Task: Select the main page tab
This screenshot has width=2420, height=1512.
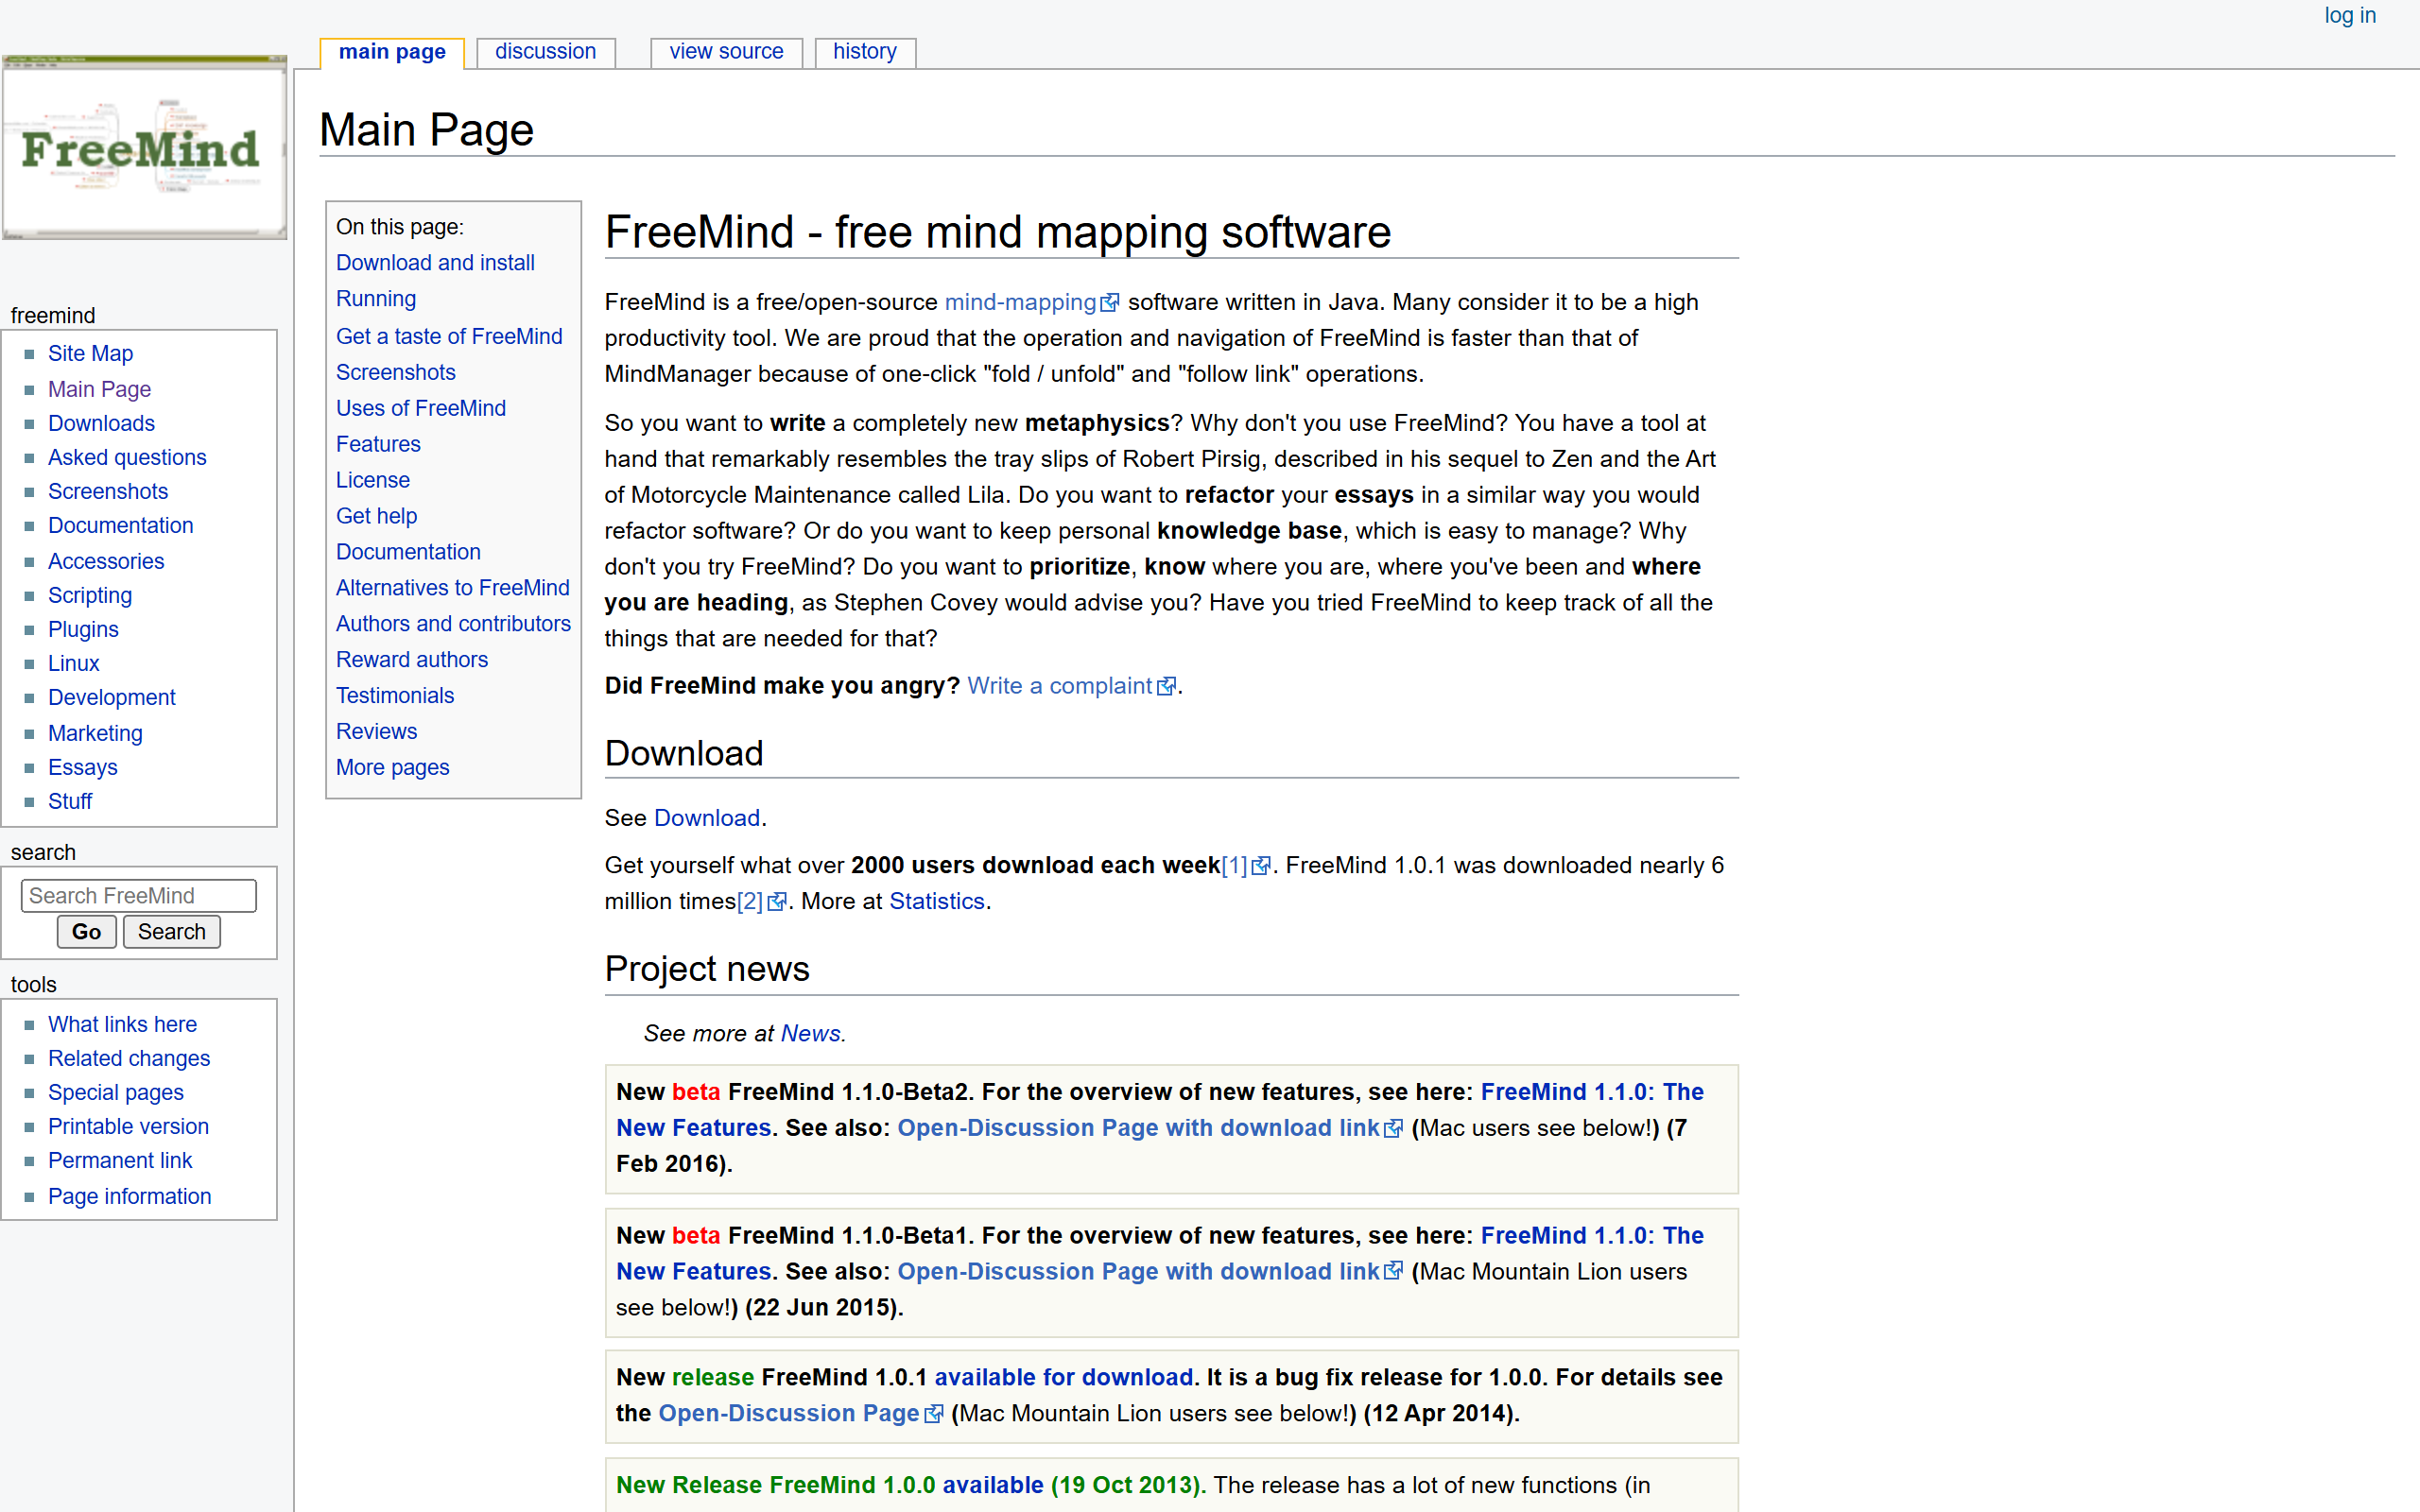Action: tap(392, 52)
